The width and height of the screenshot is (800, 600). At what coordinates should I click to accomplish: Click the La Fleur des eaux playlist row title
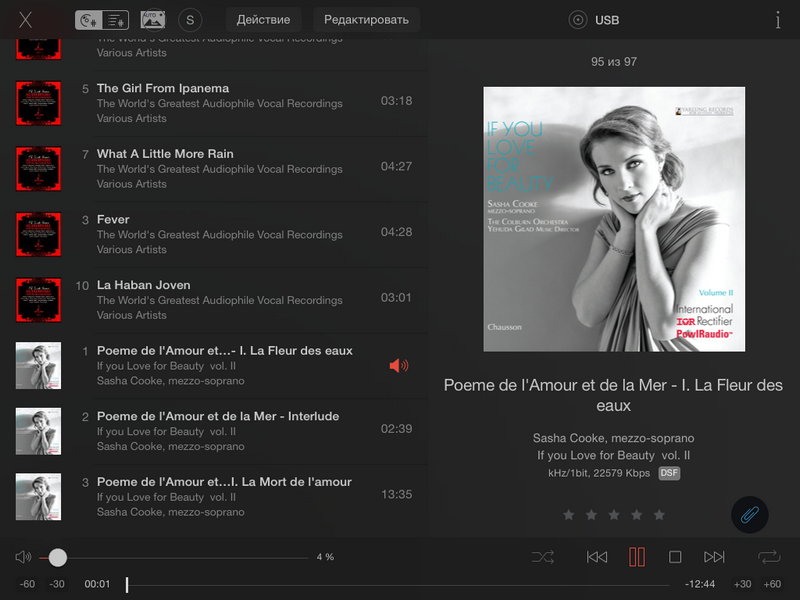click(x=224, y=351)
